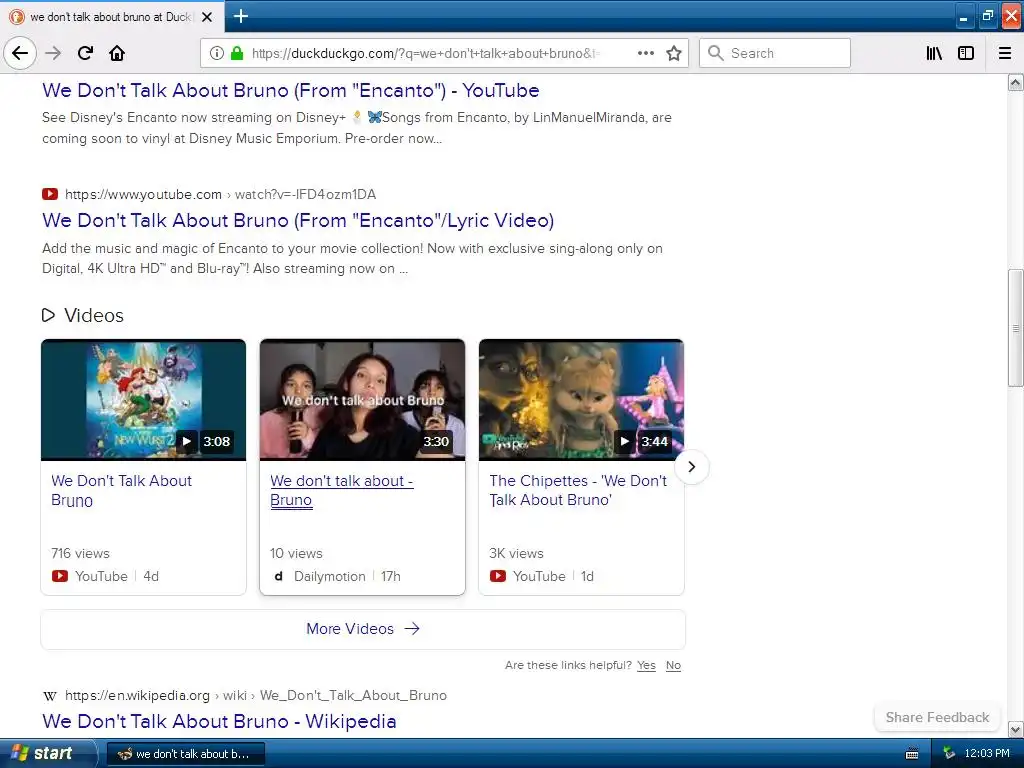The height and width of the screenshot is (768, 1024).
Task: Play the Dailymotion 3:30 video thumbnail
Action: (x=362, y=400)
